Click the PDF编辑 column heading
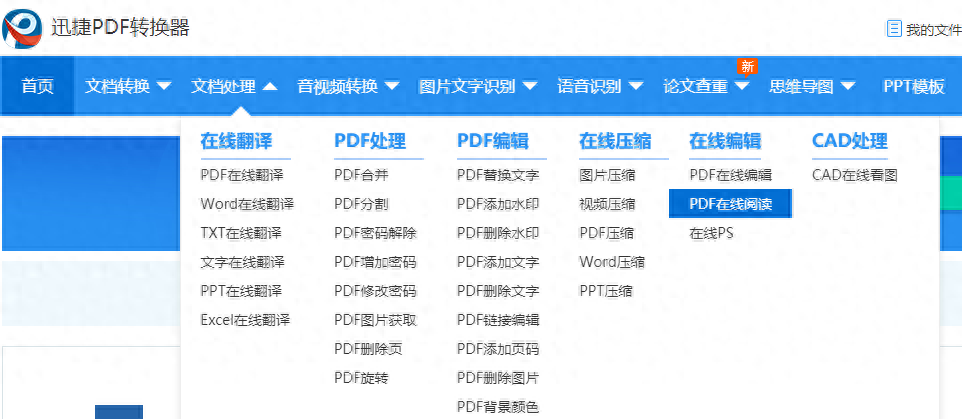Screen dimensions: 962x419 point(493,141)
